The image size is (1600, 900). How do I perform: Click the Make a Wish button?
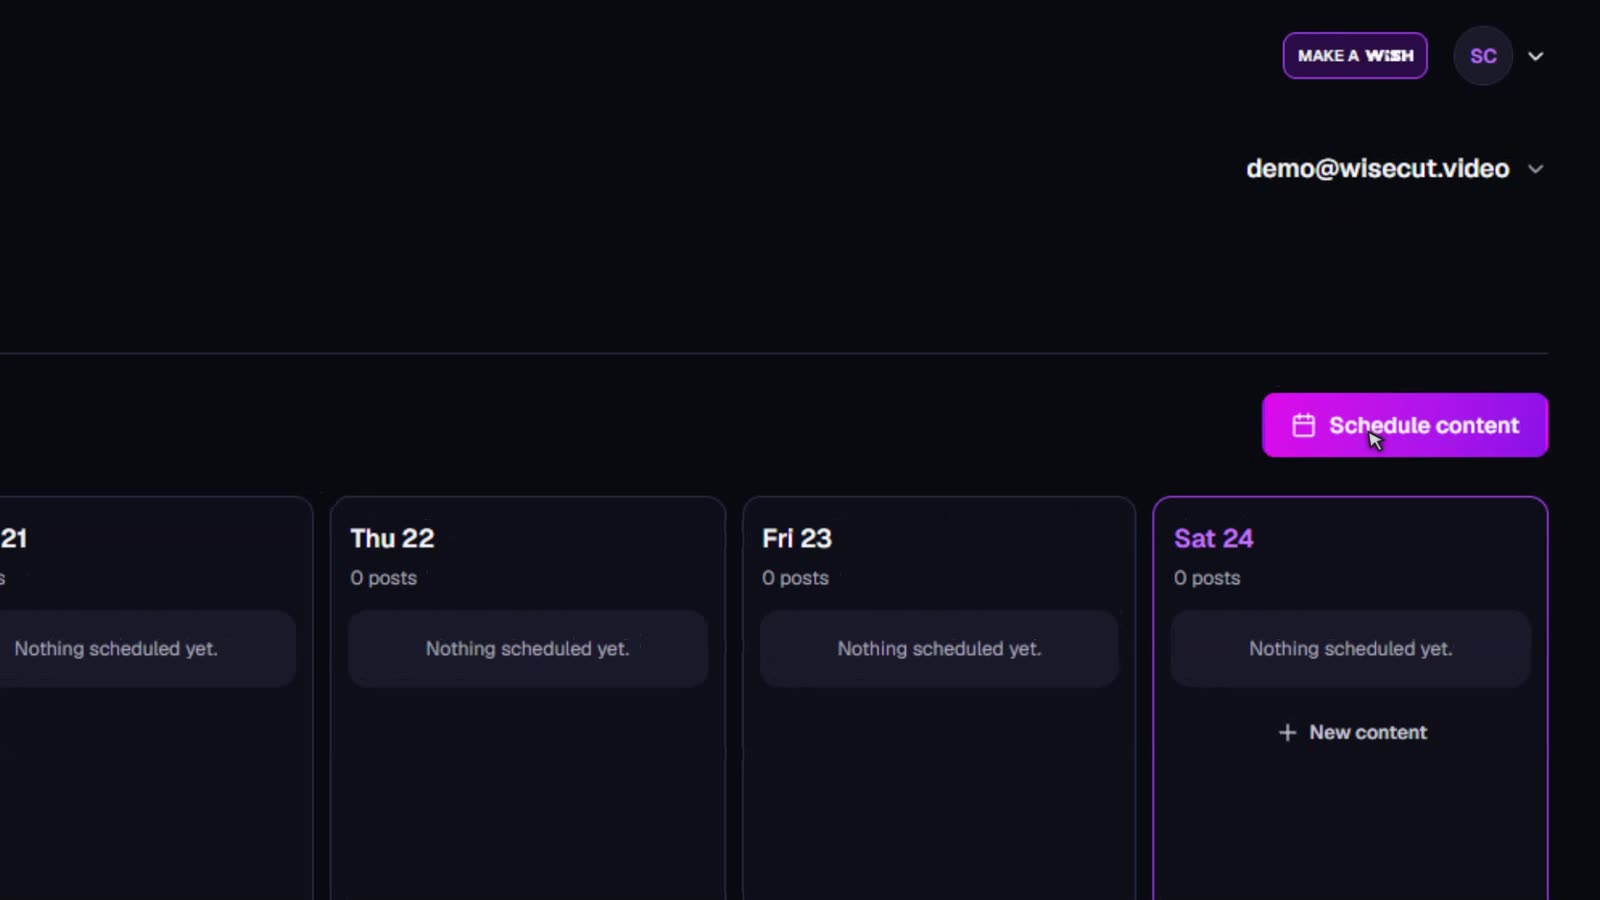[1355, 56]
